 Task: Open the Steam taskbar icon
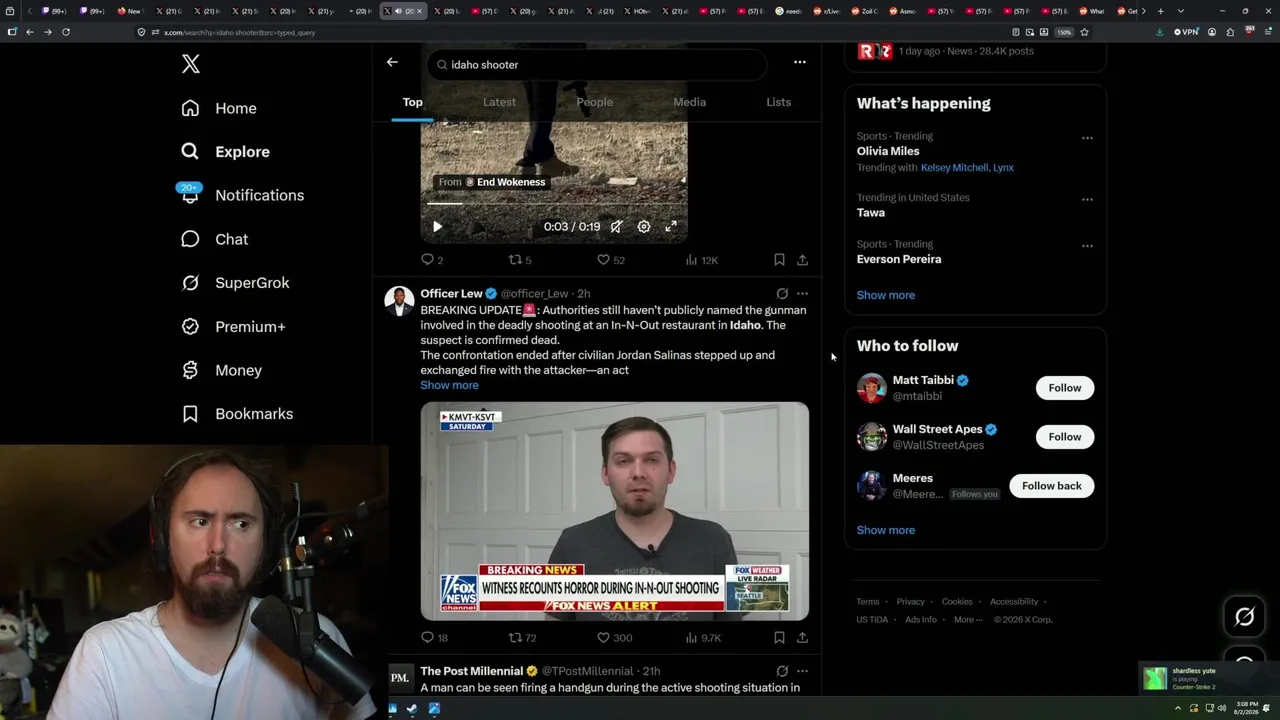click(412, 709)
